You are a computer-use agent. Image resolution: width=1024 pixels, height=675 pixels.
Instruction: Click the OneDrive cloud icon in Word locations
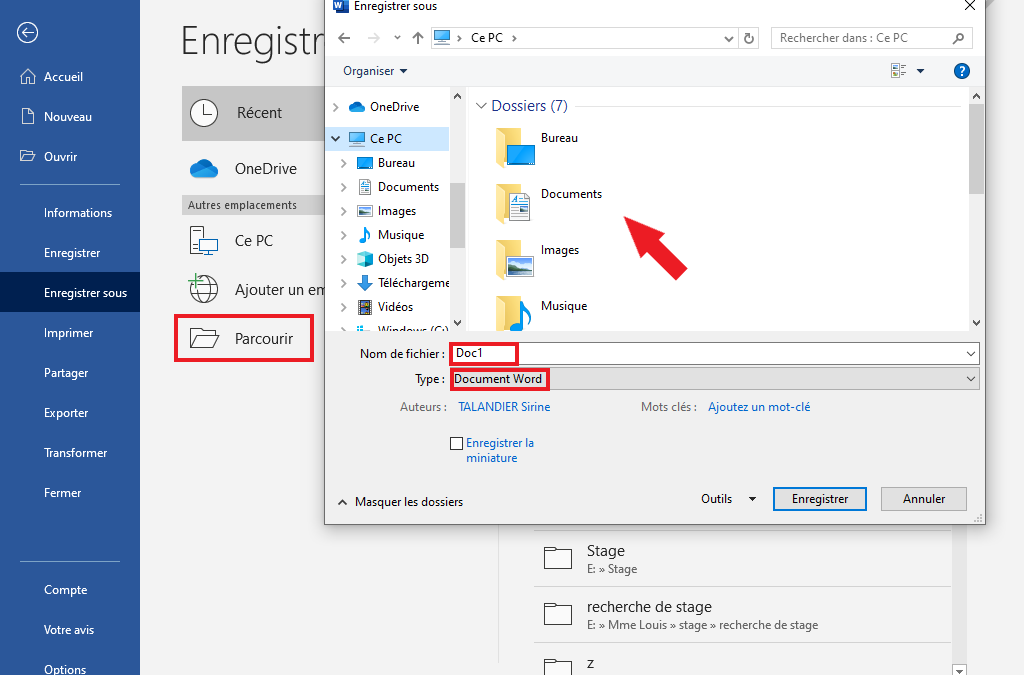204,169
